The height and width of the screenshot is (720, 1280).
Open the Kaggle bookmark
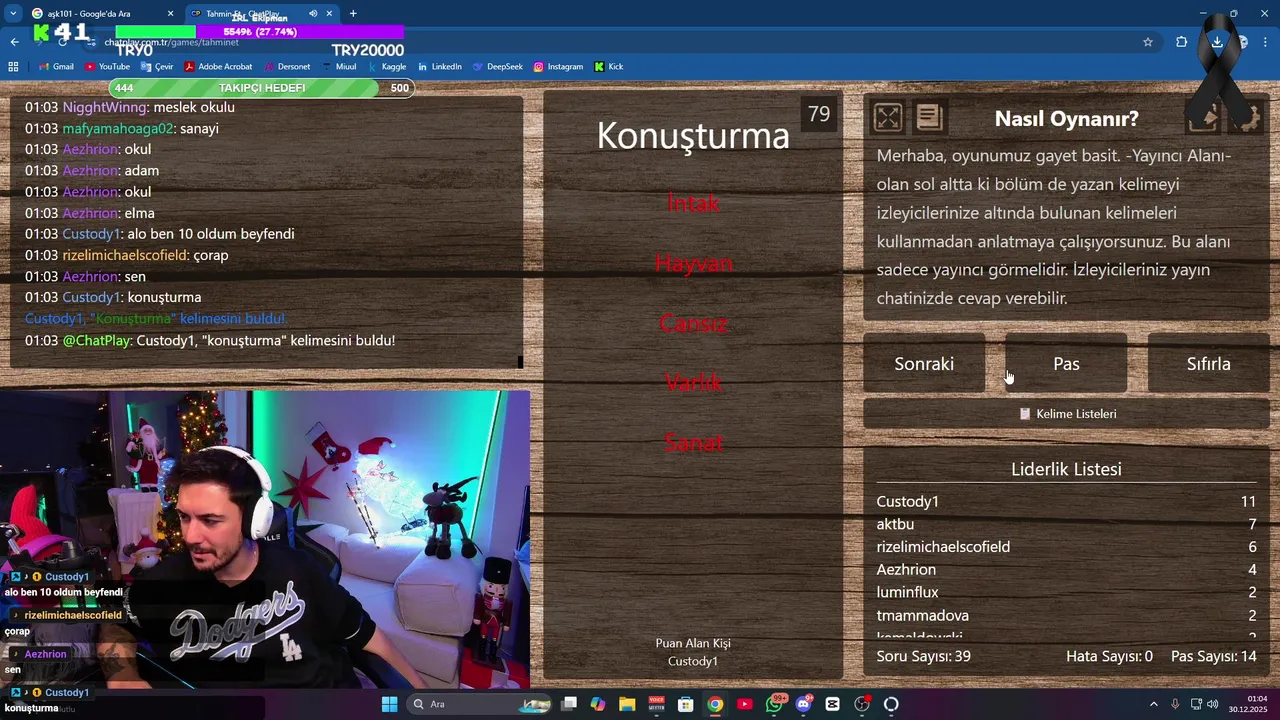coord(386,67)
